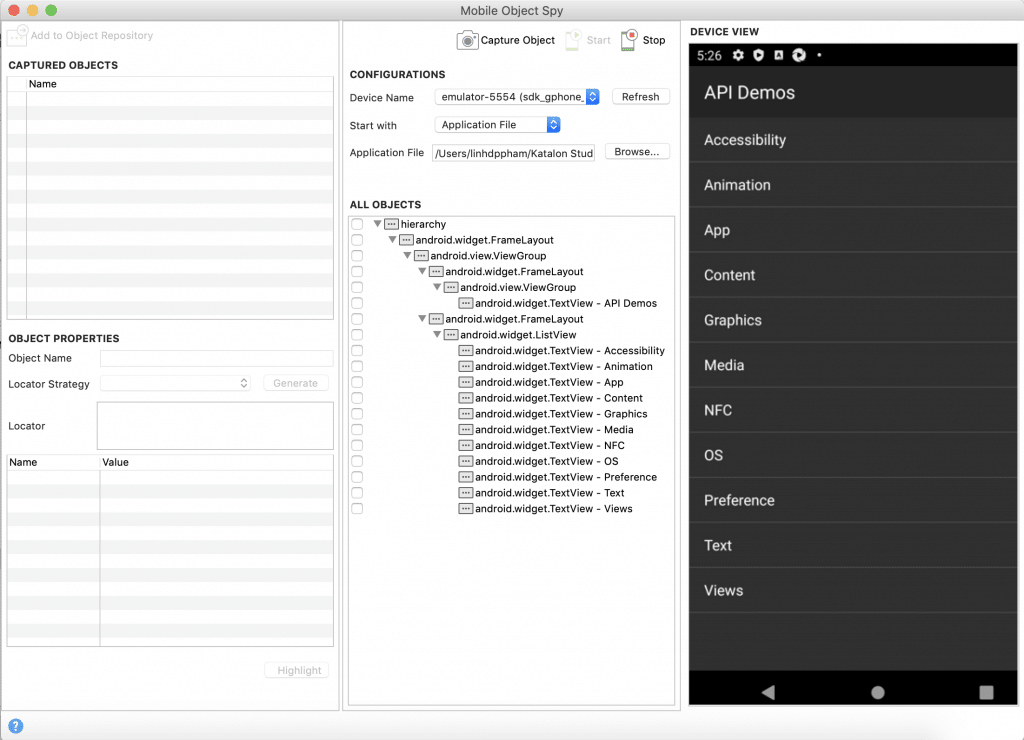1024x740 pixels.
Task: Check the box for android.widget.ListView
Action: click(357, 335)
